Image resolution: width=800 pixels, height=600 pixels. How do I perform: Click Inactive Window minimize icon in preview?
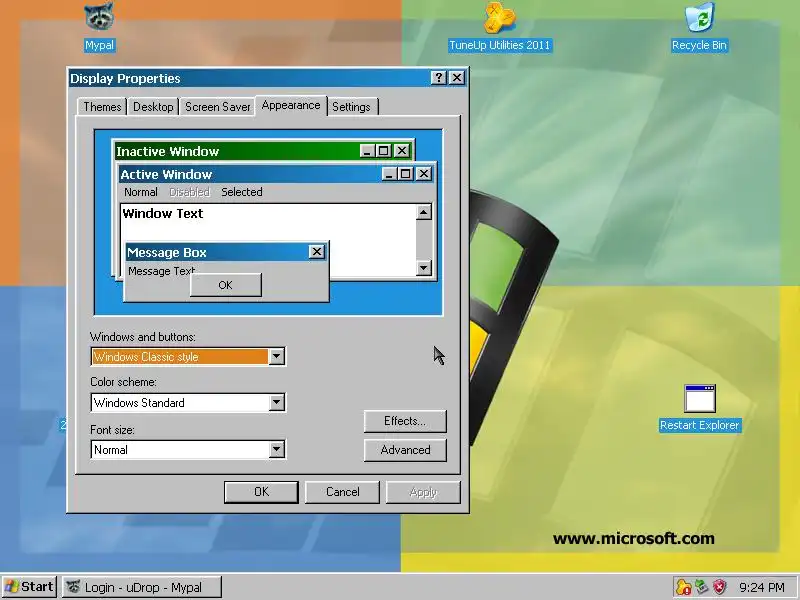pos(367,151)
